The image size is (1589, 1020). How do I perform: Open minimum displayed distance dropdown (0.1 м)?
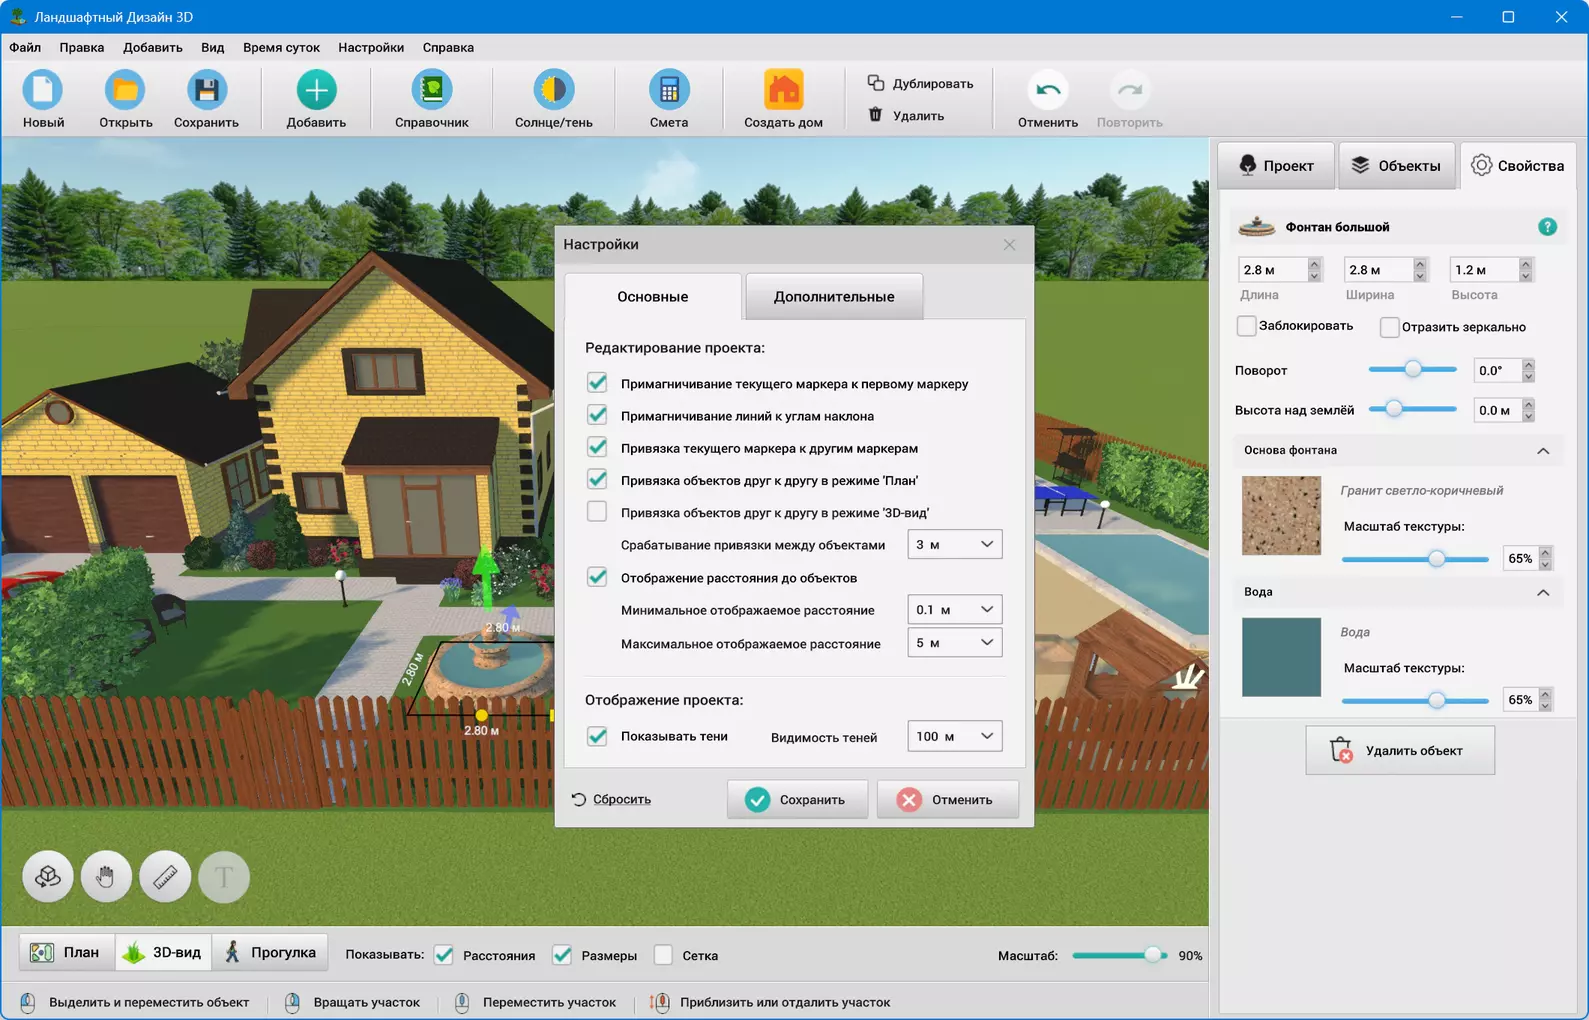(955, 609)
